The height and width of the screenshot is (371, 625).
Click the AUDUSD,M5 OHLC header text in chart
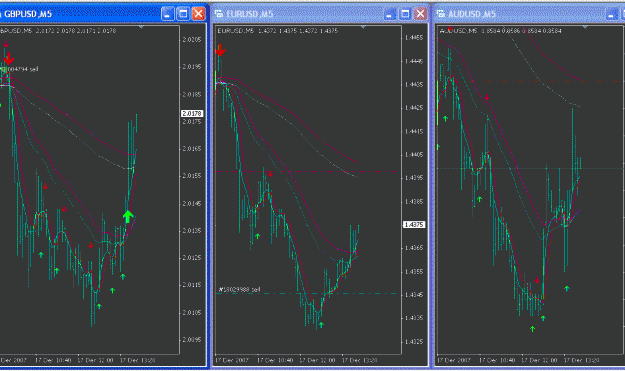(501, 31)
